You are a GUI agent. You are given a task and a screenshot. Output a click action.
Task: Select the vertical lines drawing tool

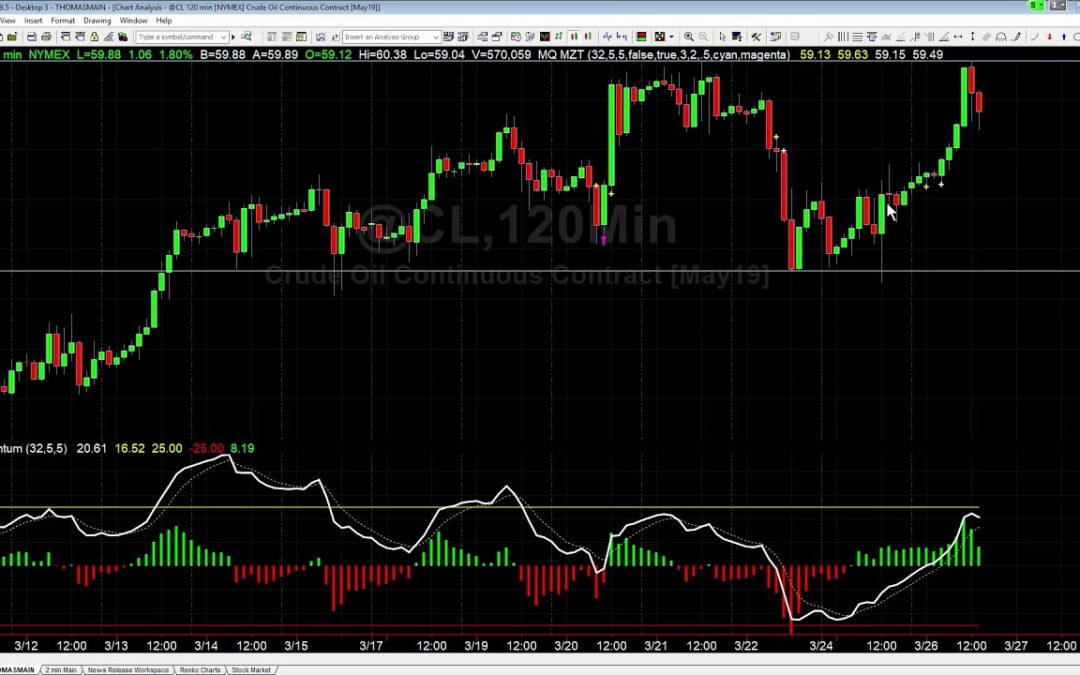click(x=843, y=37)
